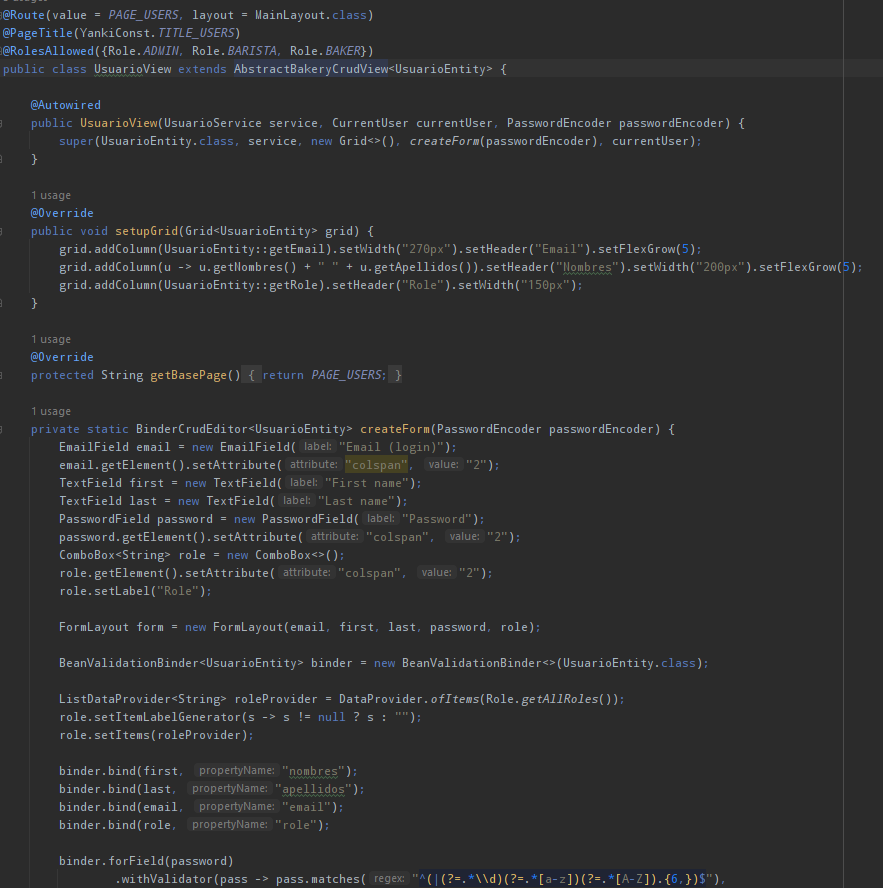Click the AbstractBakeryCrudView superclass name
The height and width of the screenshot is (888, 883).
308,69
